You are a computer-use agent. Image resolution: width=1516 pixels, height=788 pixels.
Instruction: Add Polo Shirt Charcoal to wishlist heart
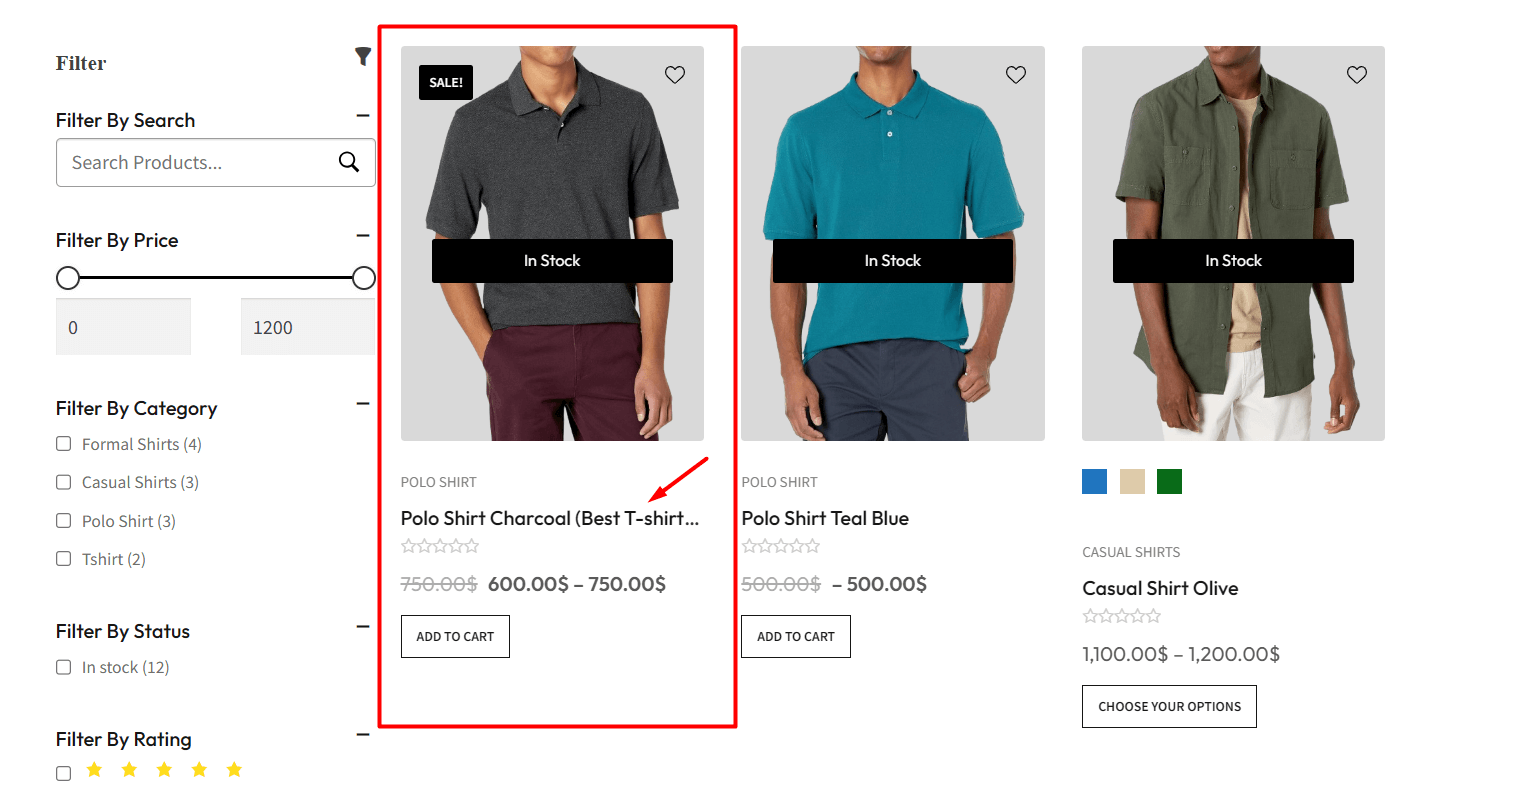pos(674,74)
